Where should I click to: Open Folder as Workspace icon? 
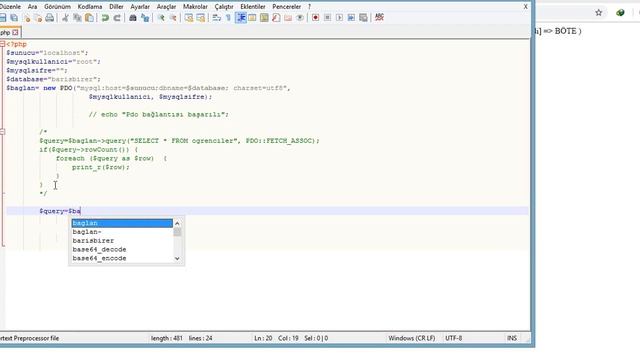click(288, 18)
